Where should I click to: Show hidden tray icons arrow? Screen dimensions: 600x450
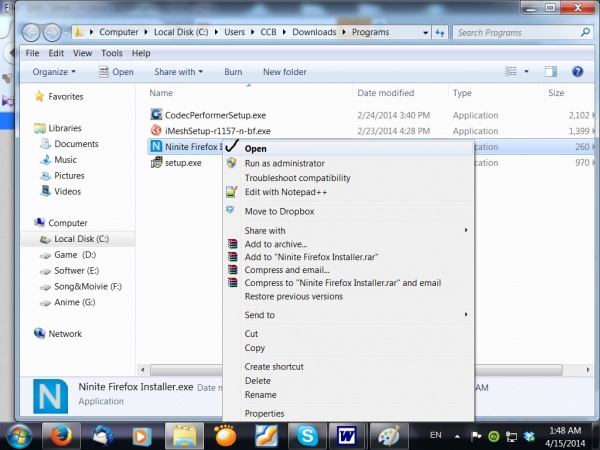[457, 436]
